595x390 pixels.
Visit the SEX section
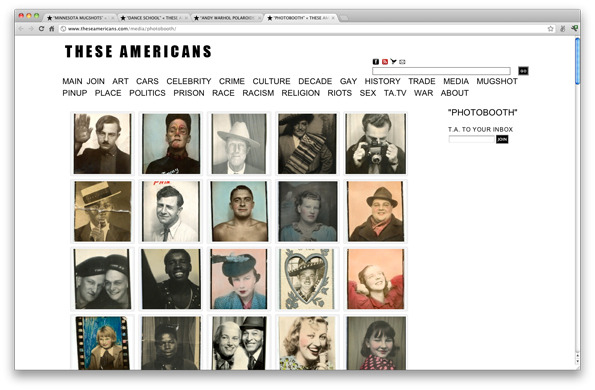(368, 93)
